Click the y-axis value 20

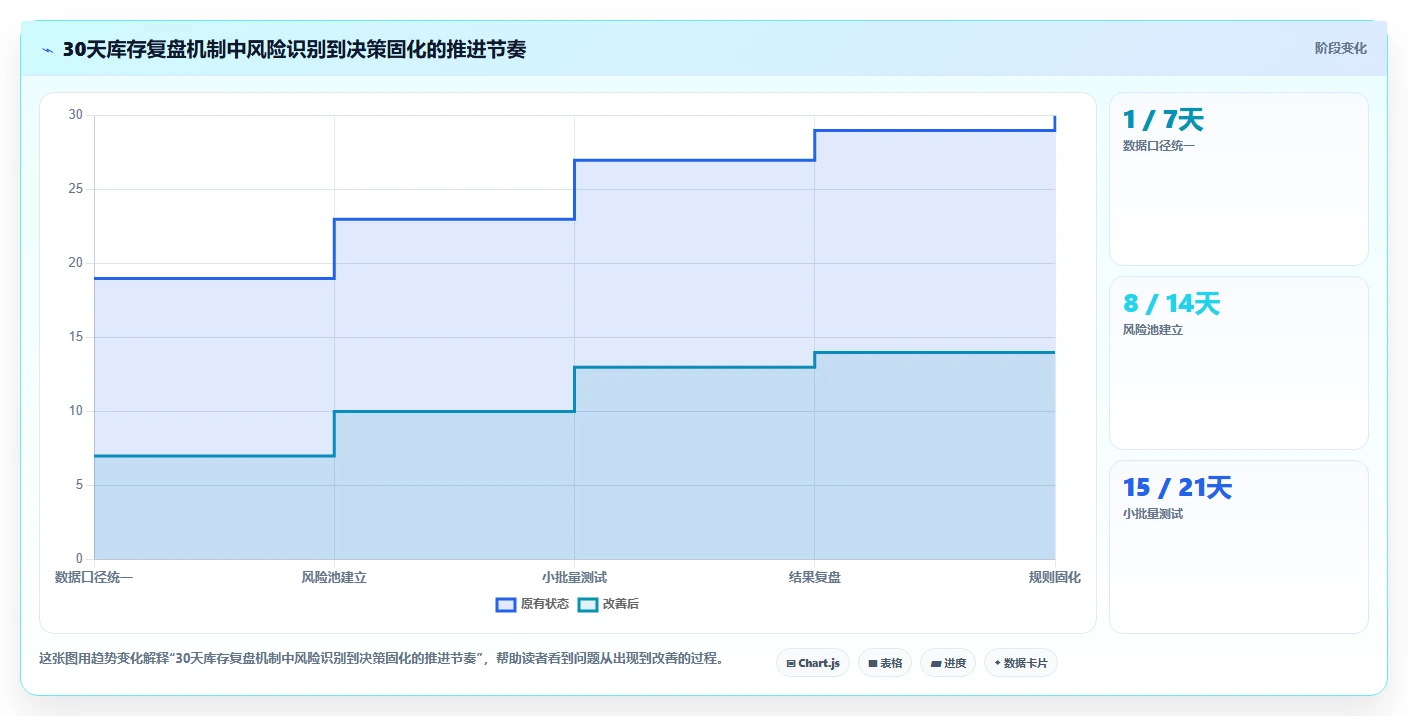coord(76,263)
